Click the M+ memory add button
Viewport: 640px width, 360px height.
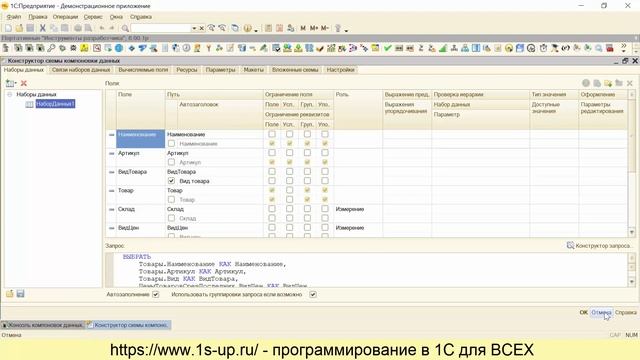[x=313, y=28]
